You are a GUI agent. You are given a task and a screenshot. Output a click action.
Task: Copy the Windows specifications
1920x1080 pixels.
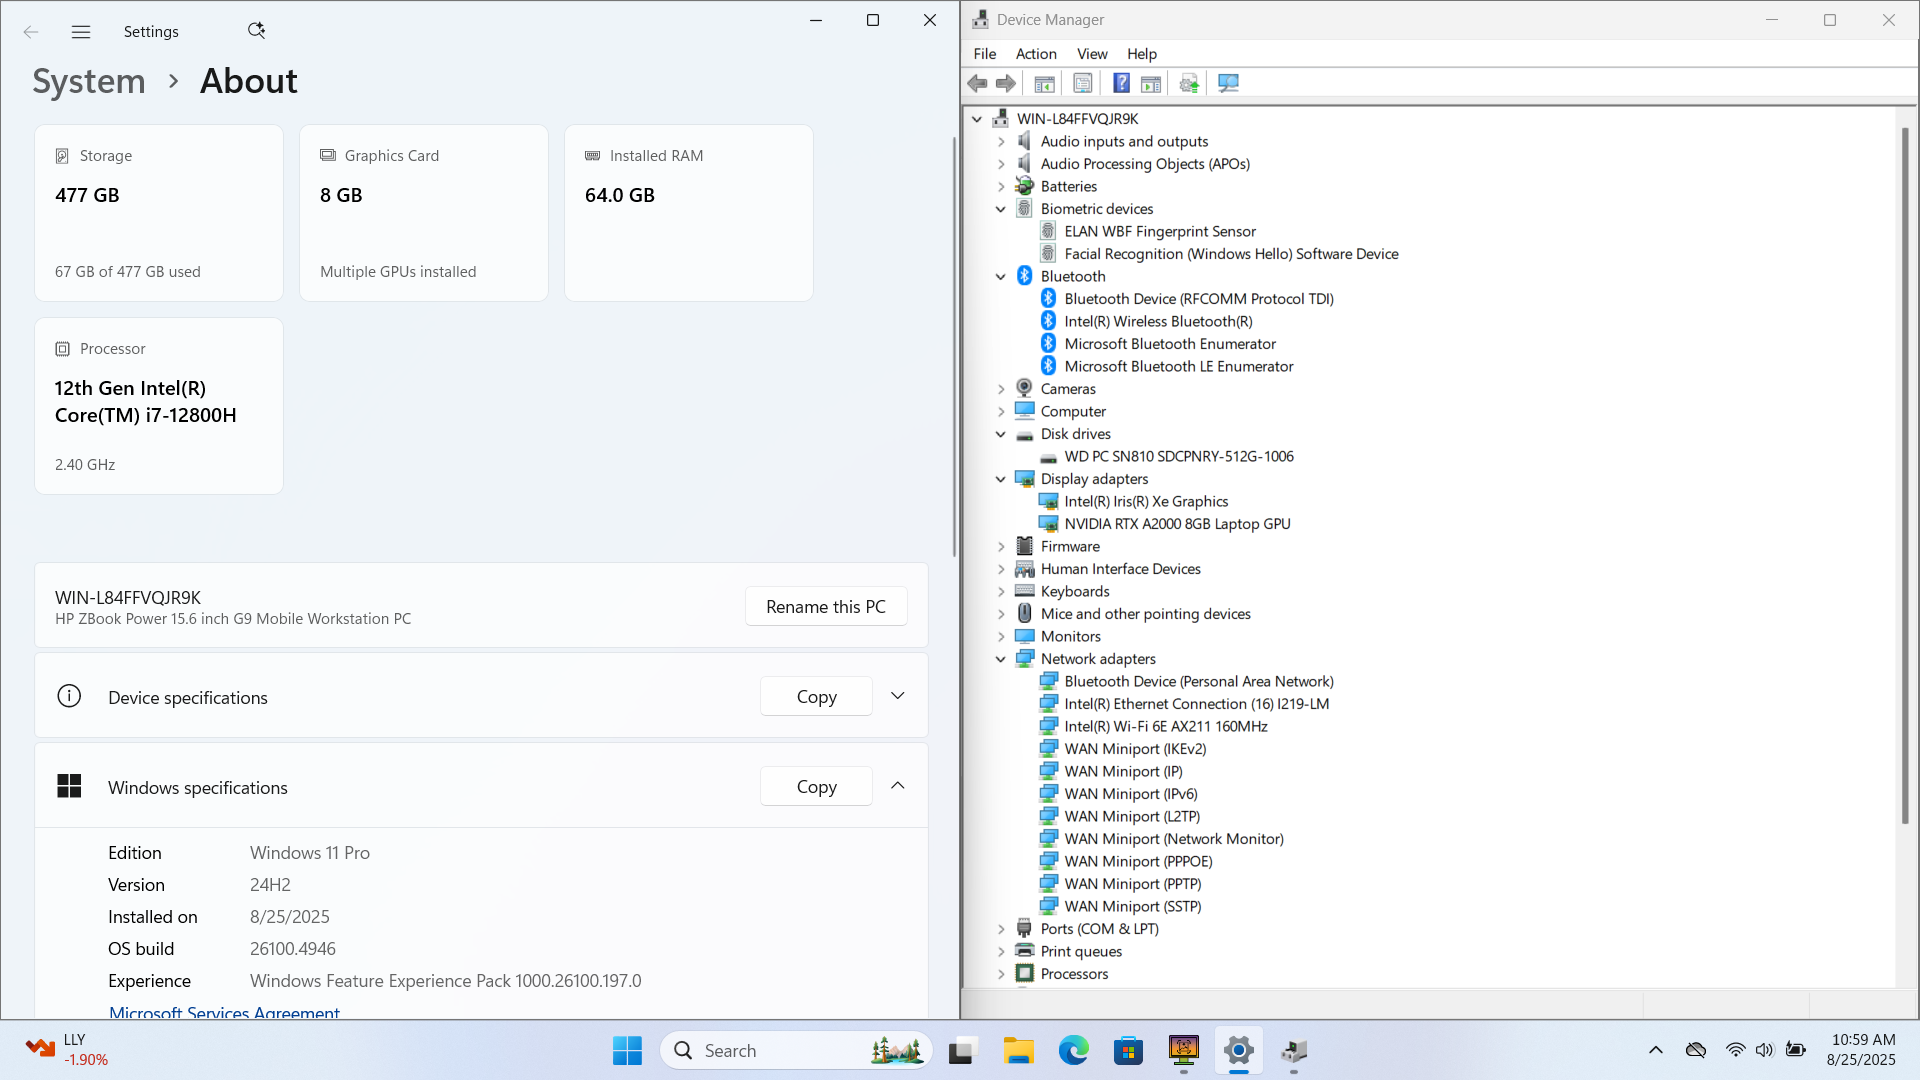816,786
